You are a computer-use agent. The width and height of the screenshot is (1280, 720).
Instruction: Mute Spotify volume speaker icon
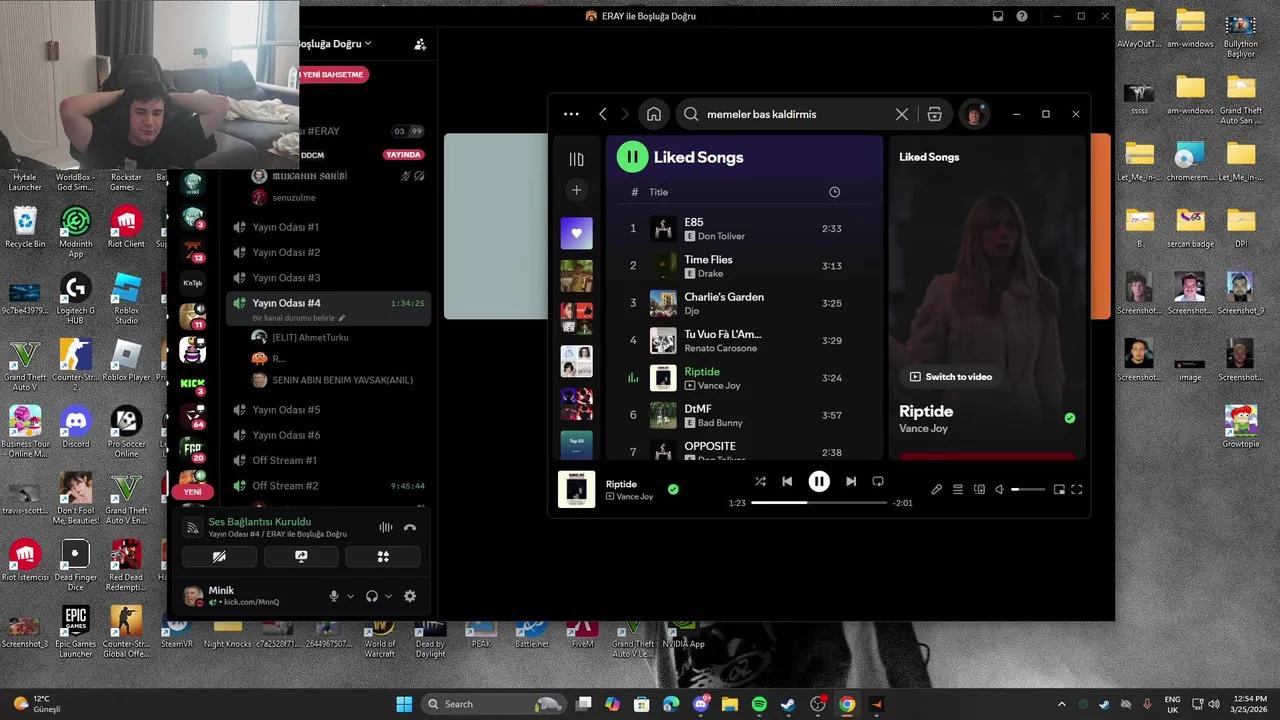tap(999, 489)
